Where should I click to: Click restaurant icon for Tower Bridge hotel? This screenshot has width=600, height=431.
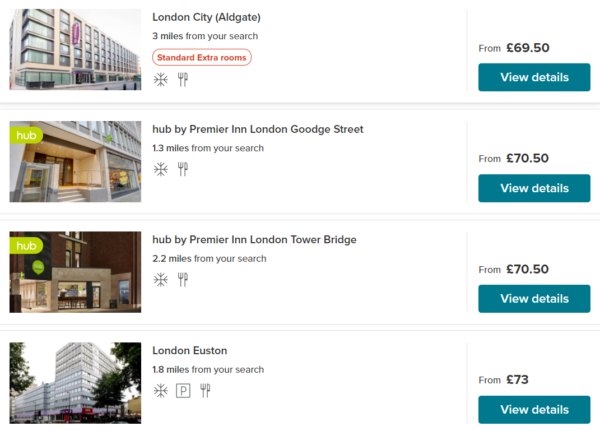(183, 280)
